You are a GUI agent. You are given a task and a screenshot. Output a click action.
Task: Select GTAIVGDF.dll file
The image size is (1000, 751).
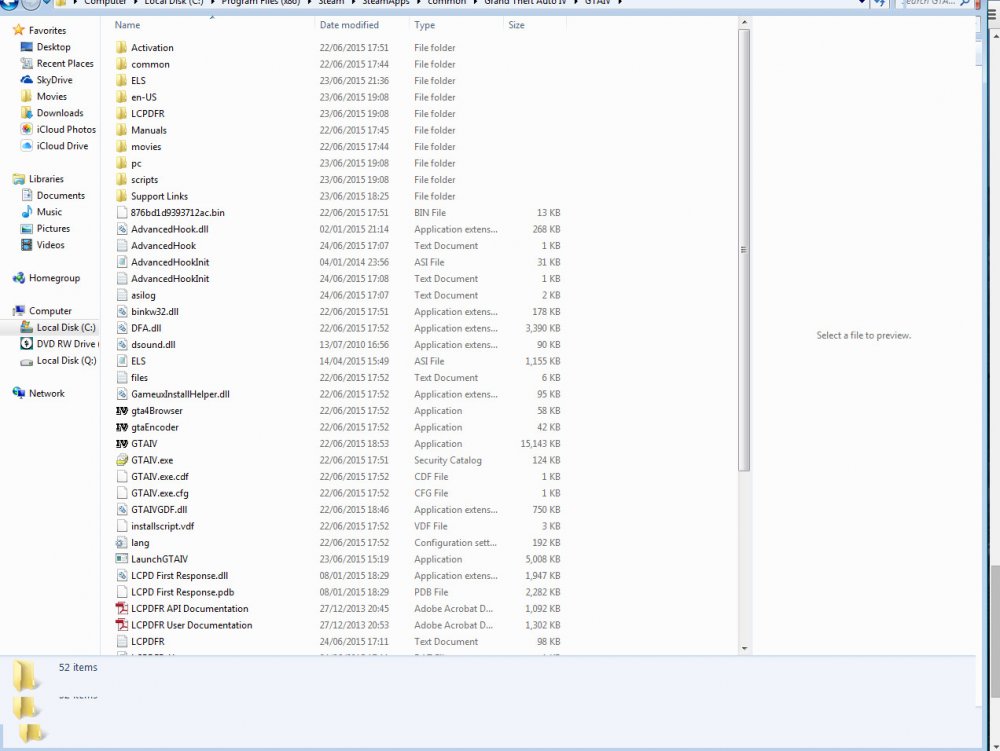[x=159, y=509]
